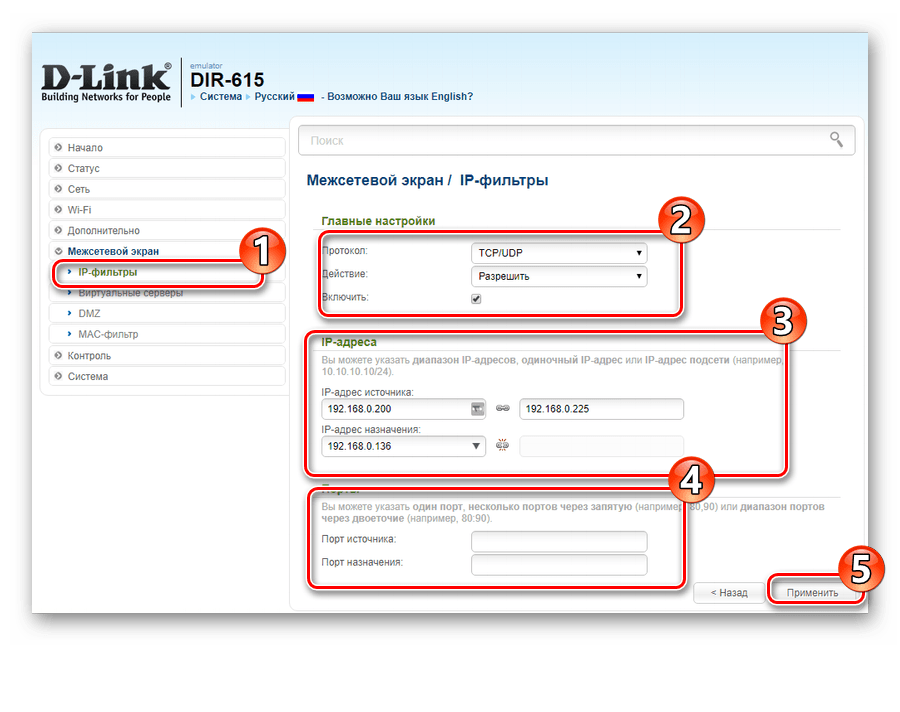Click the Начало bullet icon
Viewport: 900px width, 712px height.
point(58,148)
